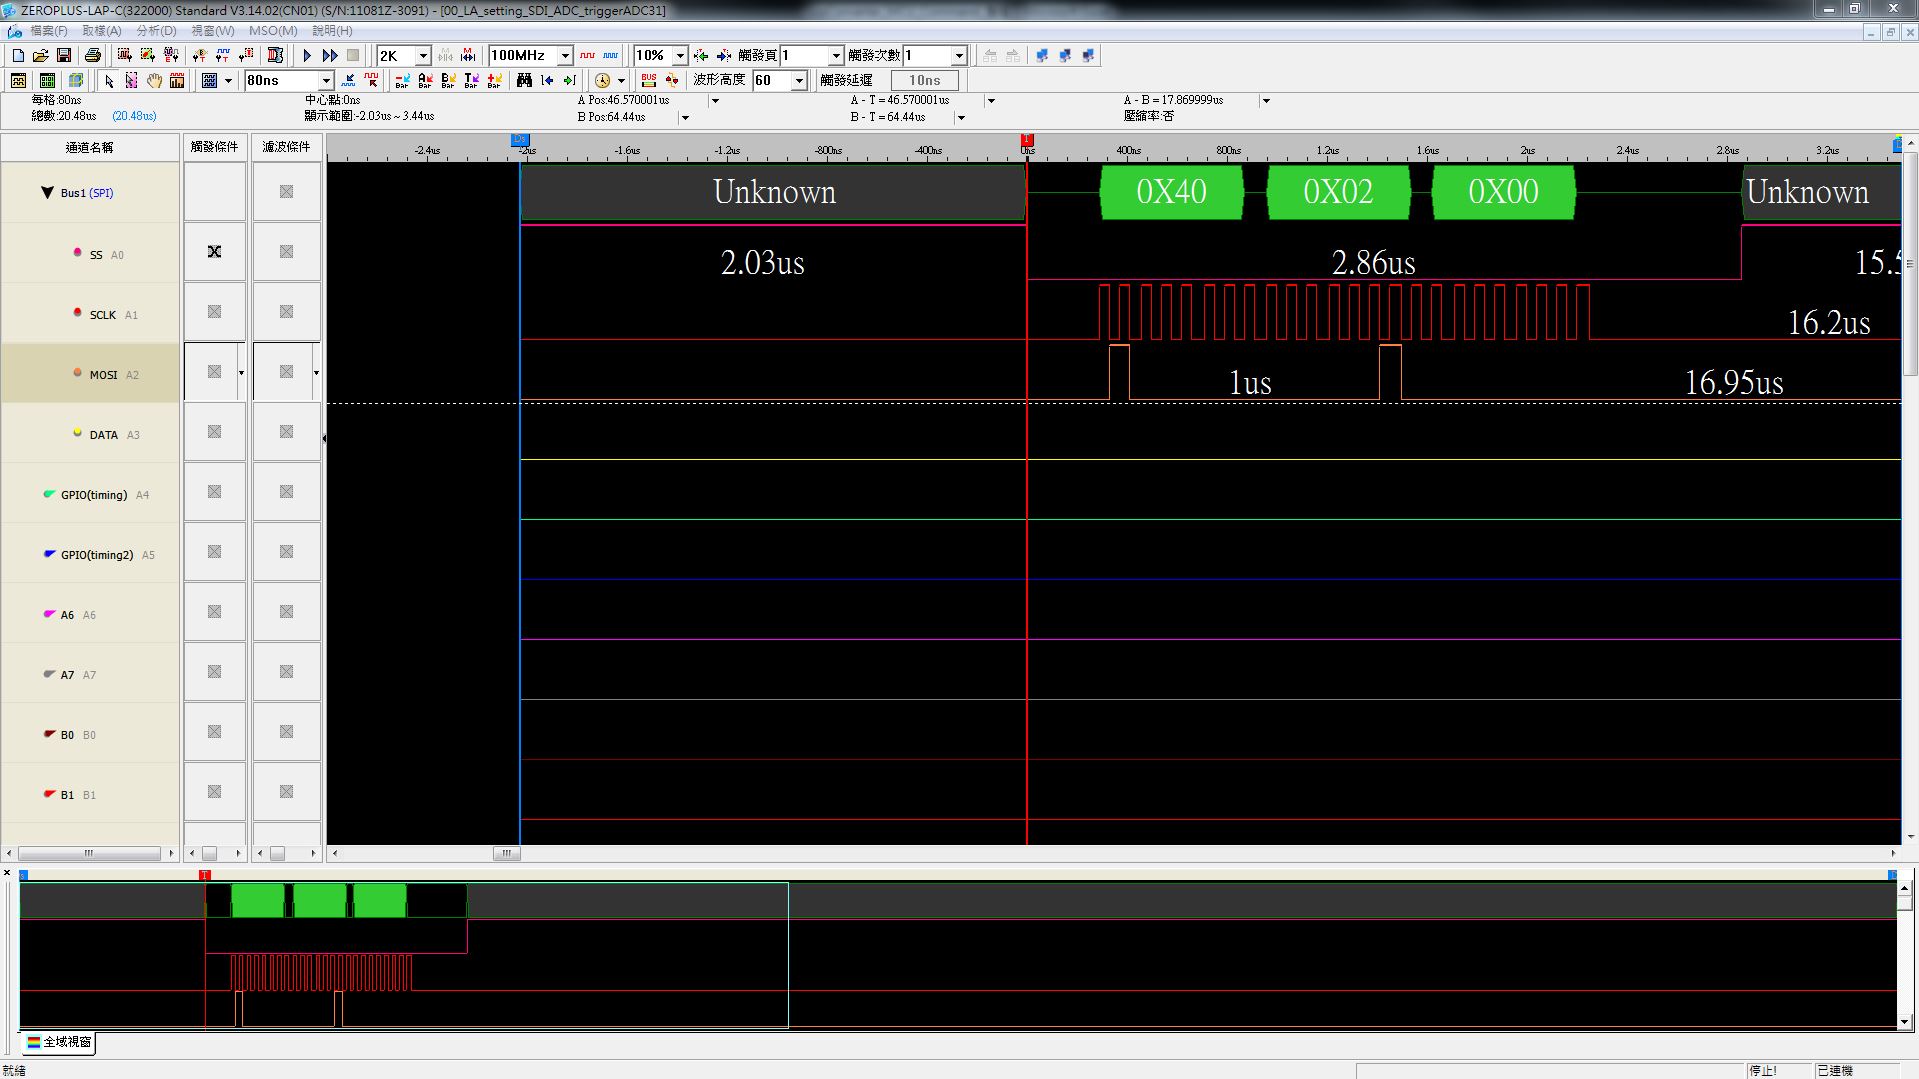The height and width of the screenshot is (1079, 1919).
Task: Open the 分析(D) menu
Action: [156, 31]
